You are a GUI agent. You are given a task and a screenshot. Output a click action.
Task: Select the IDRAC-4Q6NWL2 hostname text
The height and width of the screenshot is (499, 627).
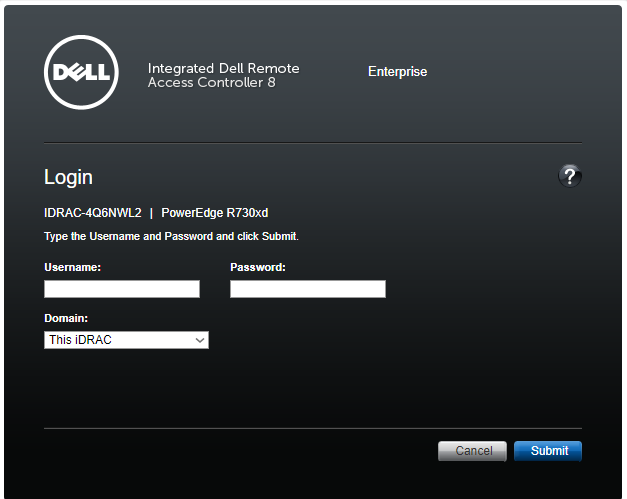93,213
